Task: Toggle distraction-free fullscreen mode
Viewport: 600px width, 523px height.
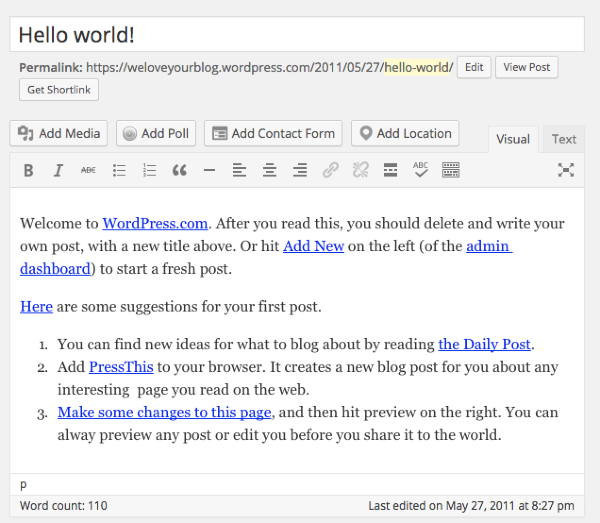Action: (x=566, y=171)
